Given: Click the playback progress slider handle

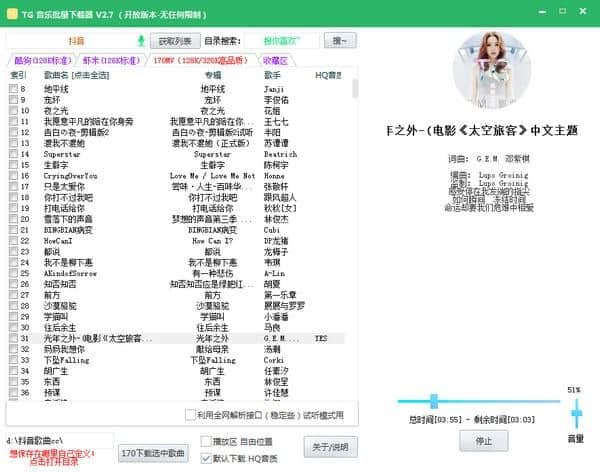Looking at the screenshot, I should click(x=435, y=401).
